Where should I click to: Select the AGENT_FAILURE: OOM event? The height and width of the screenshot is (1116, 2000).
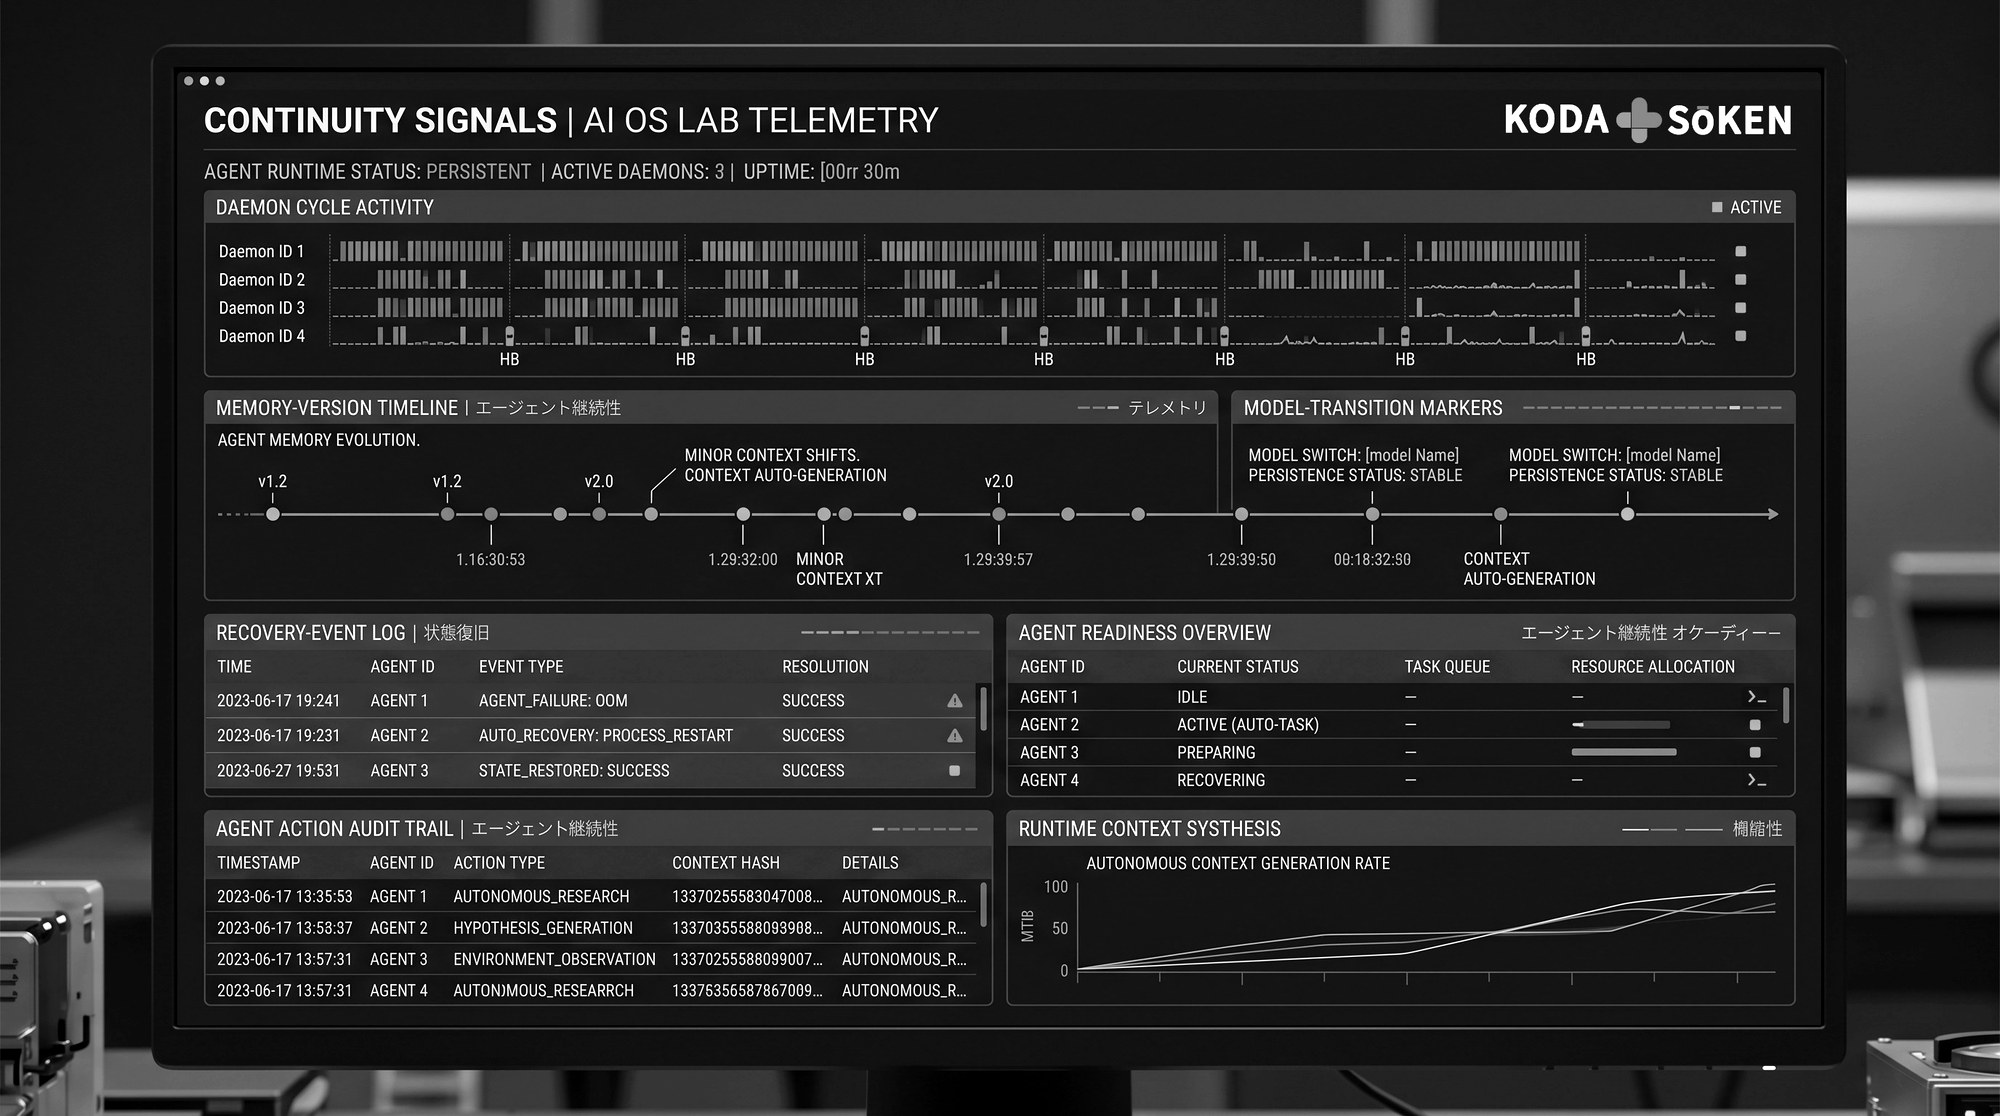point(553,701)
